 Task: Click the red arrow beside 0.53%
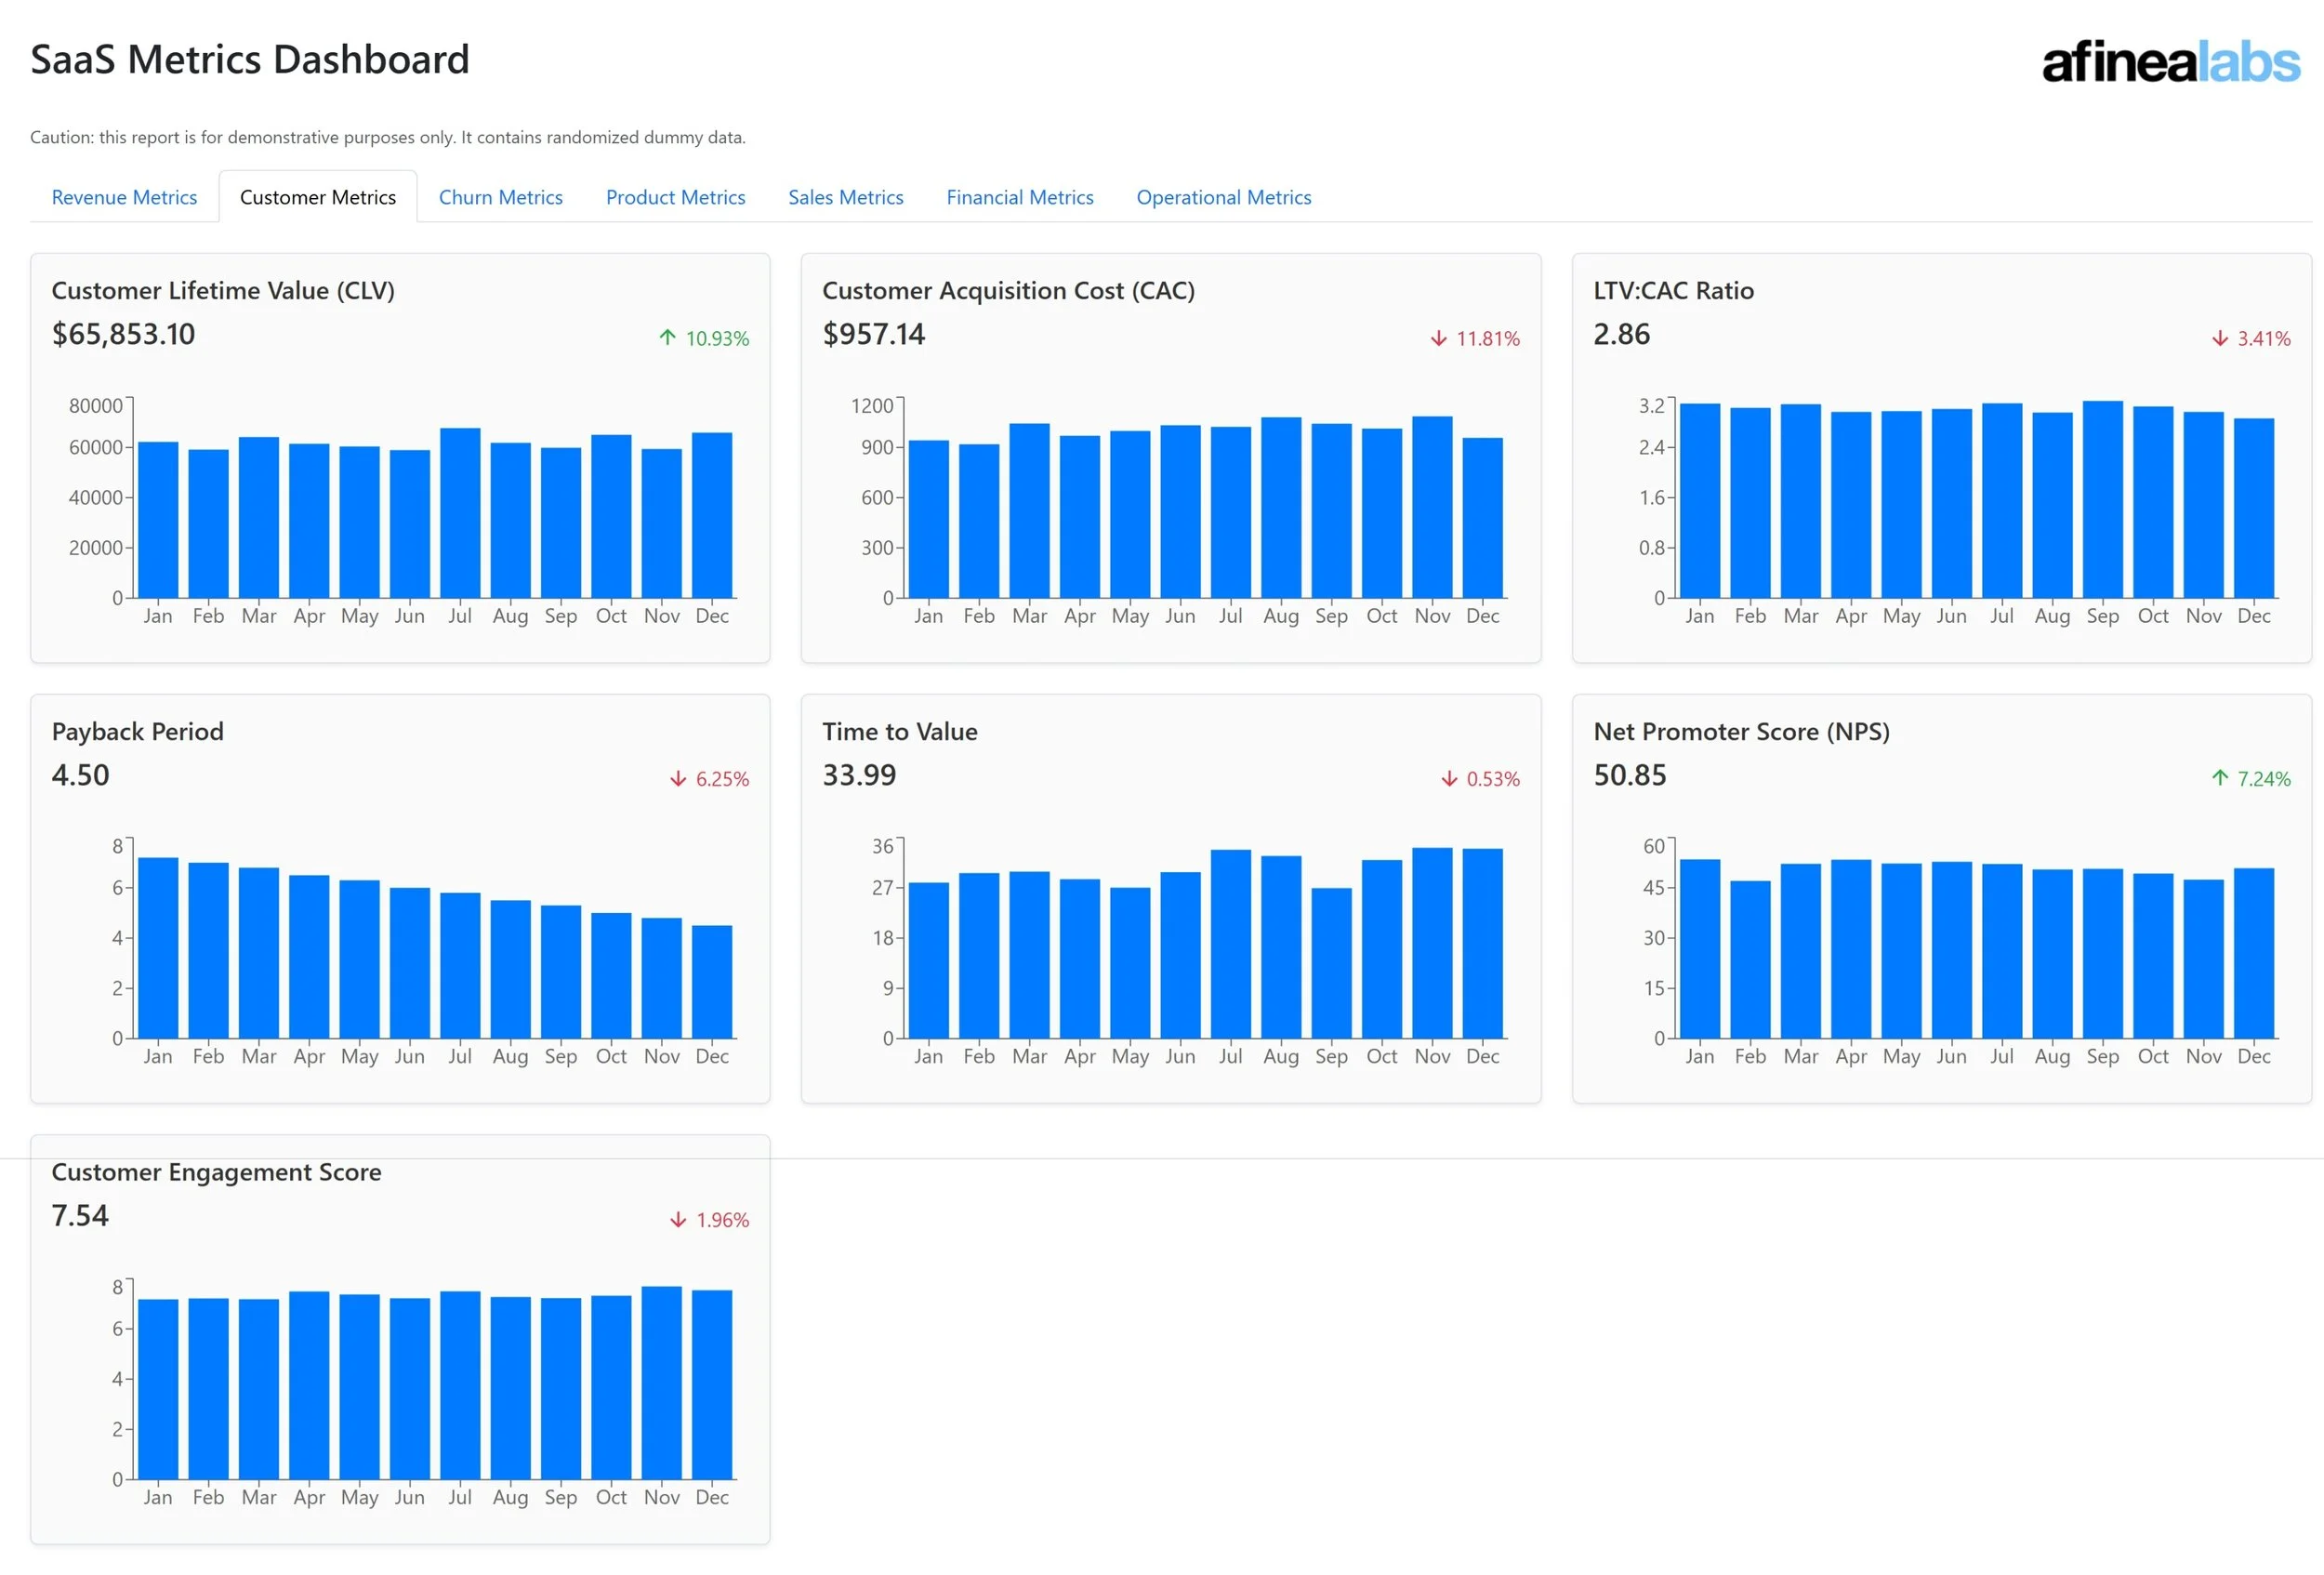(1448, 779)
